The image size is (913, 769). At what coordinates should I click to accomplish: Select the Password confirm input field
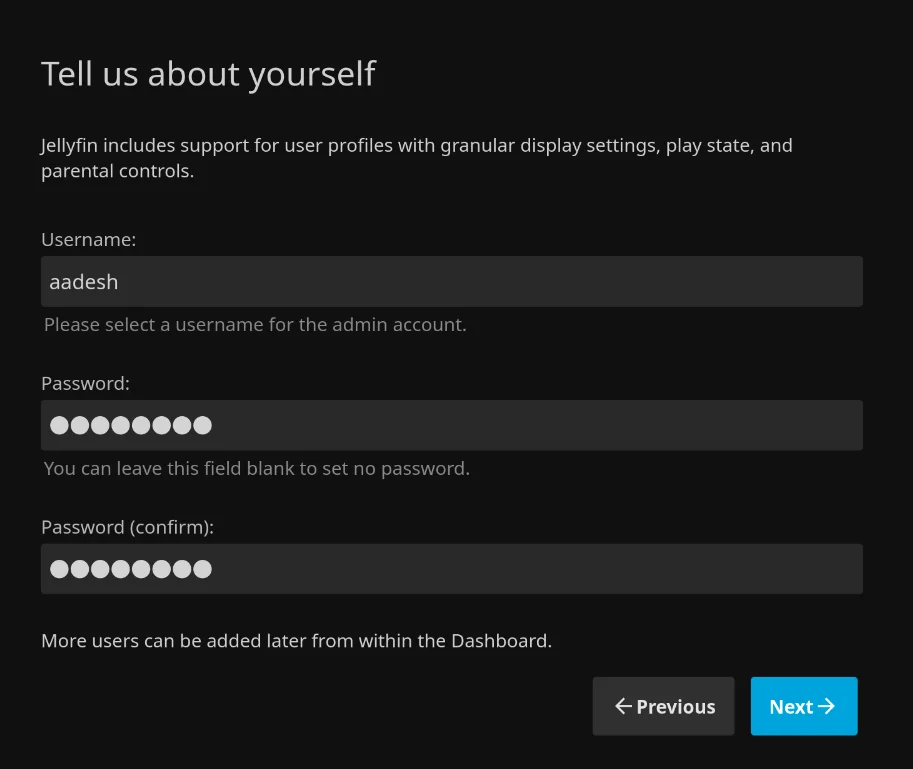coord(451,568)
